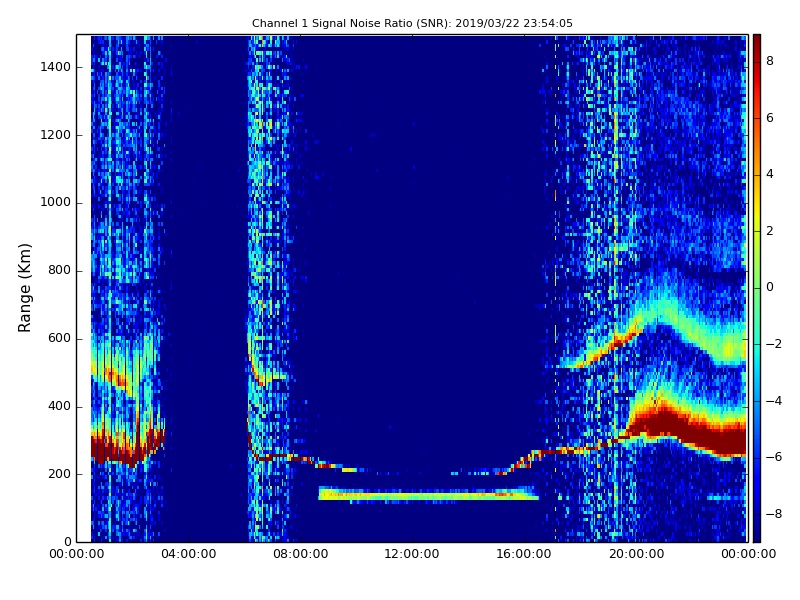Click the colorbar label 8

[x=770, y=61]
